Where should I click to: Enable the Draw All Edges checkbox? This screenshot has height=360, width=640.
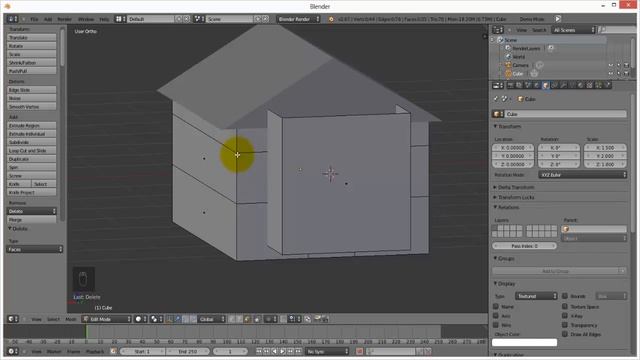[x=565, y=334]
